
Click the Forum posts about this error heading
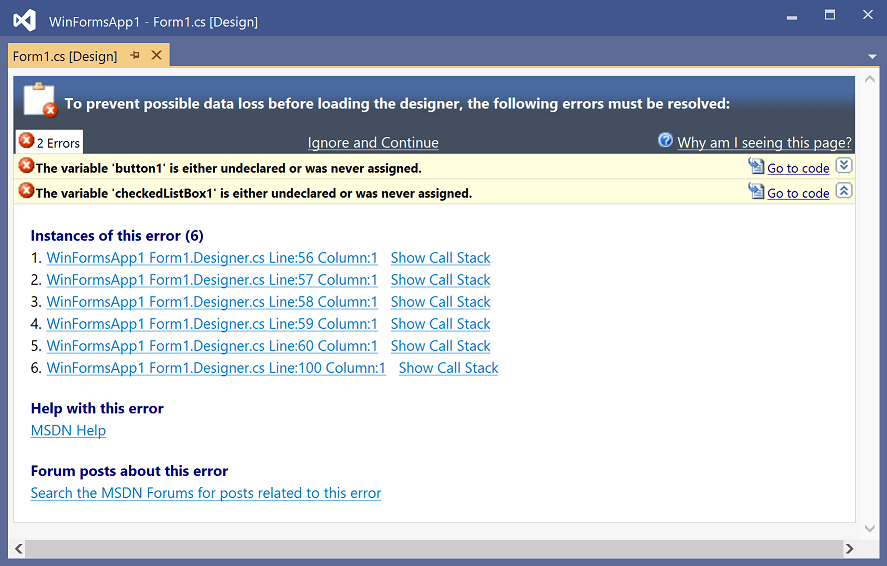click(130, 471)
